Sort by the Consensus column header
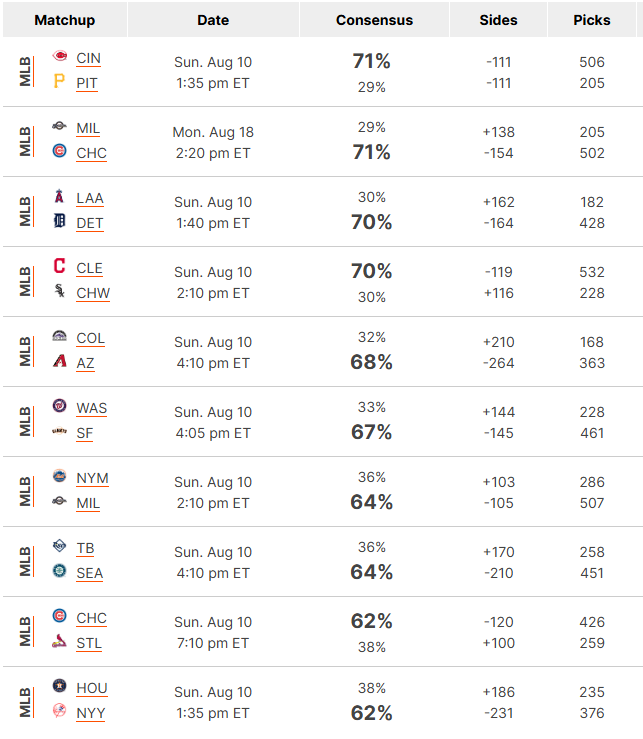Viewport: 643px width, 739px height. coord(374,20)
